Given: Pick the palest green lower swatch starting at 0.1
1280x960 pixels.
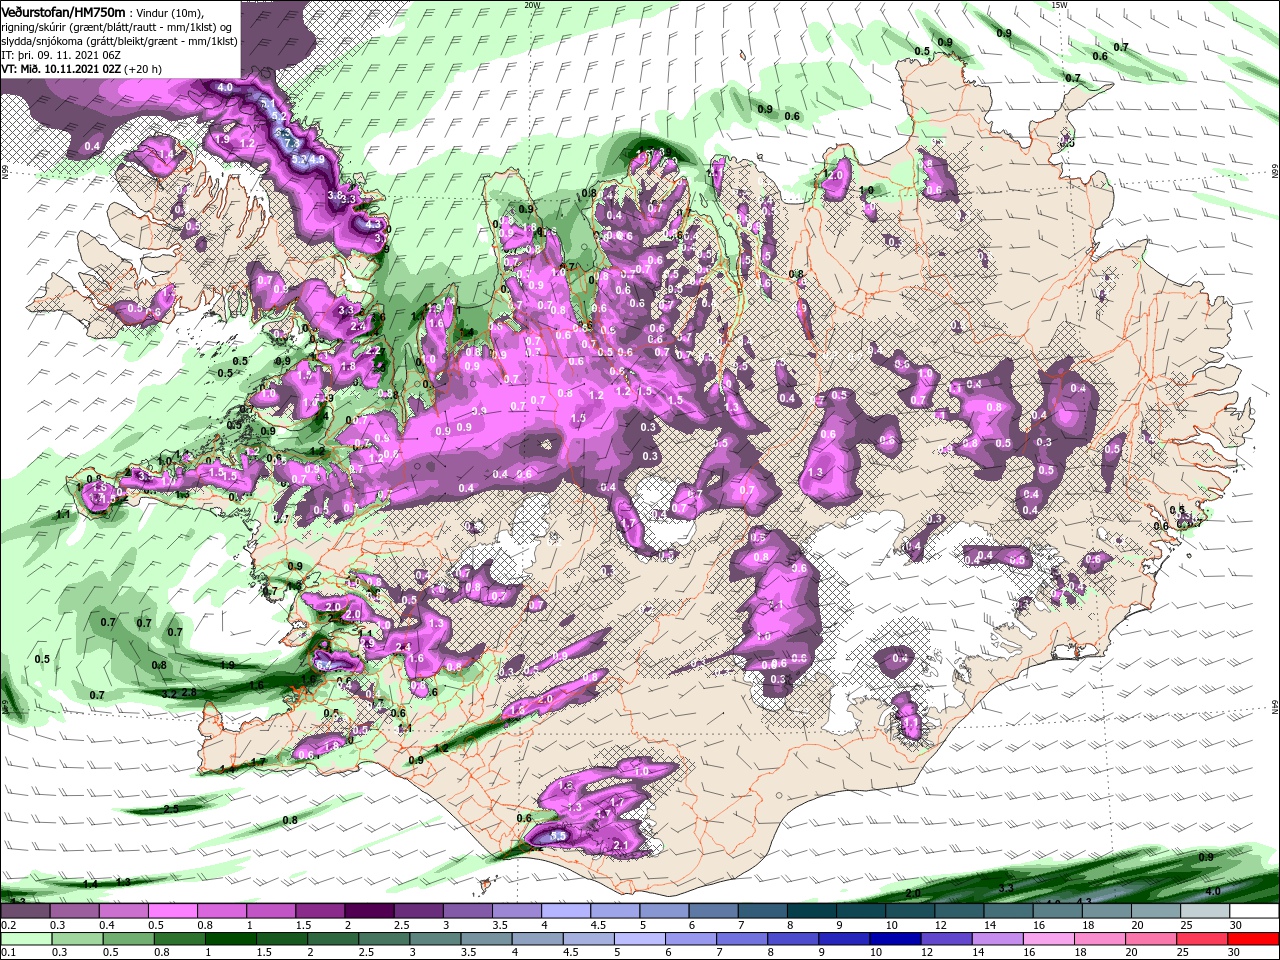Looking at the screenshot, I should (24, 939).
